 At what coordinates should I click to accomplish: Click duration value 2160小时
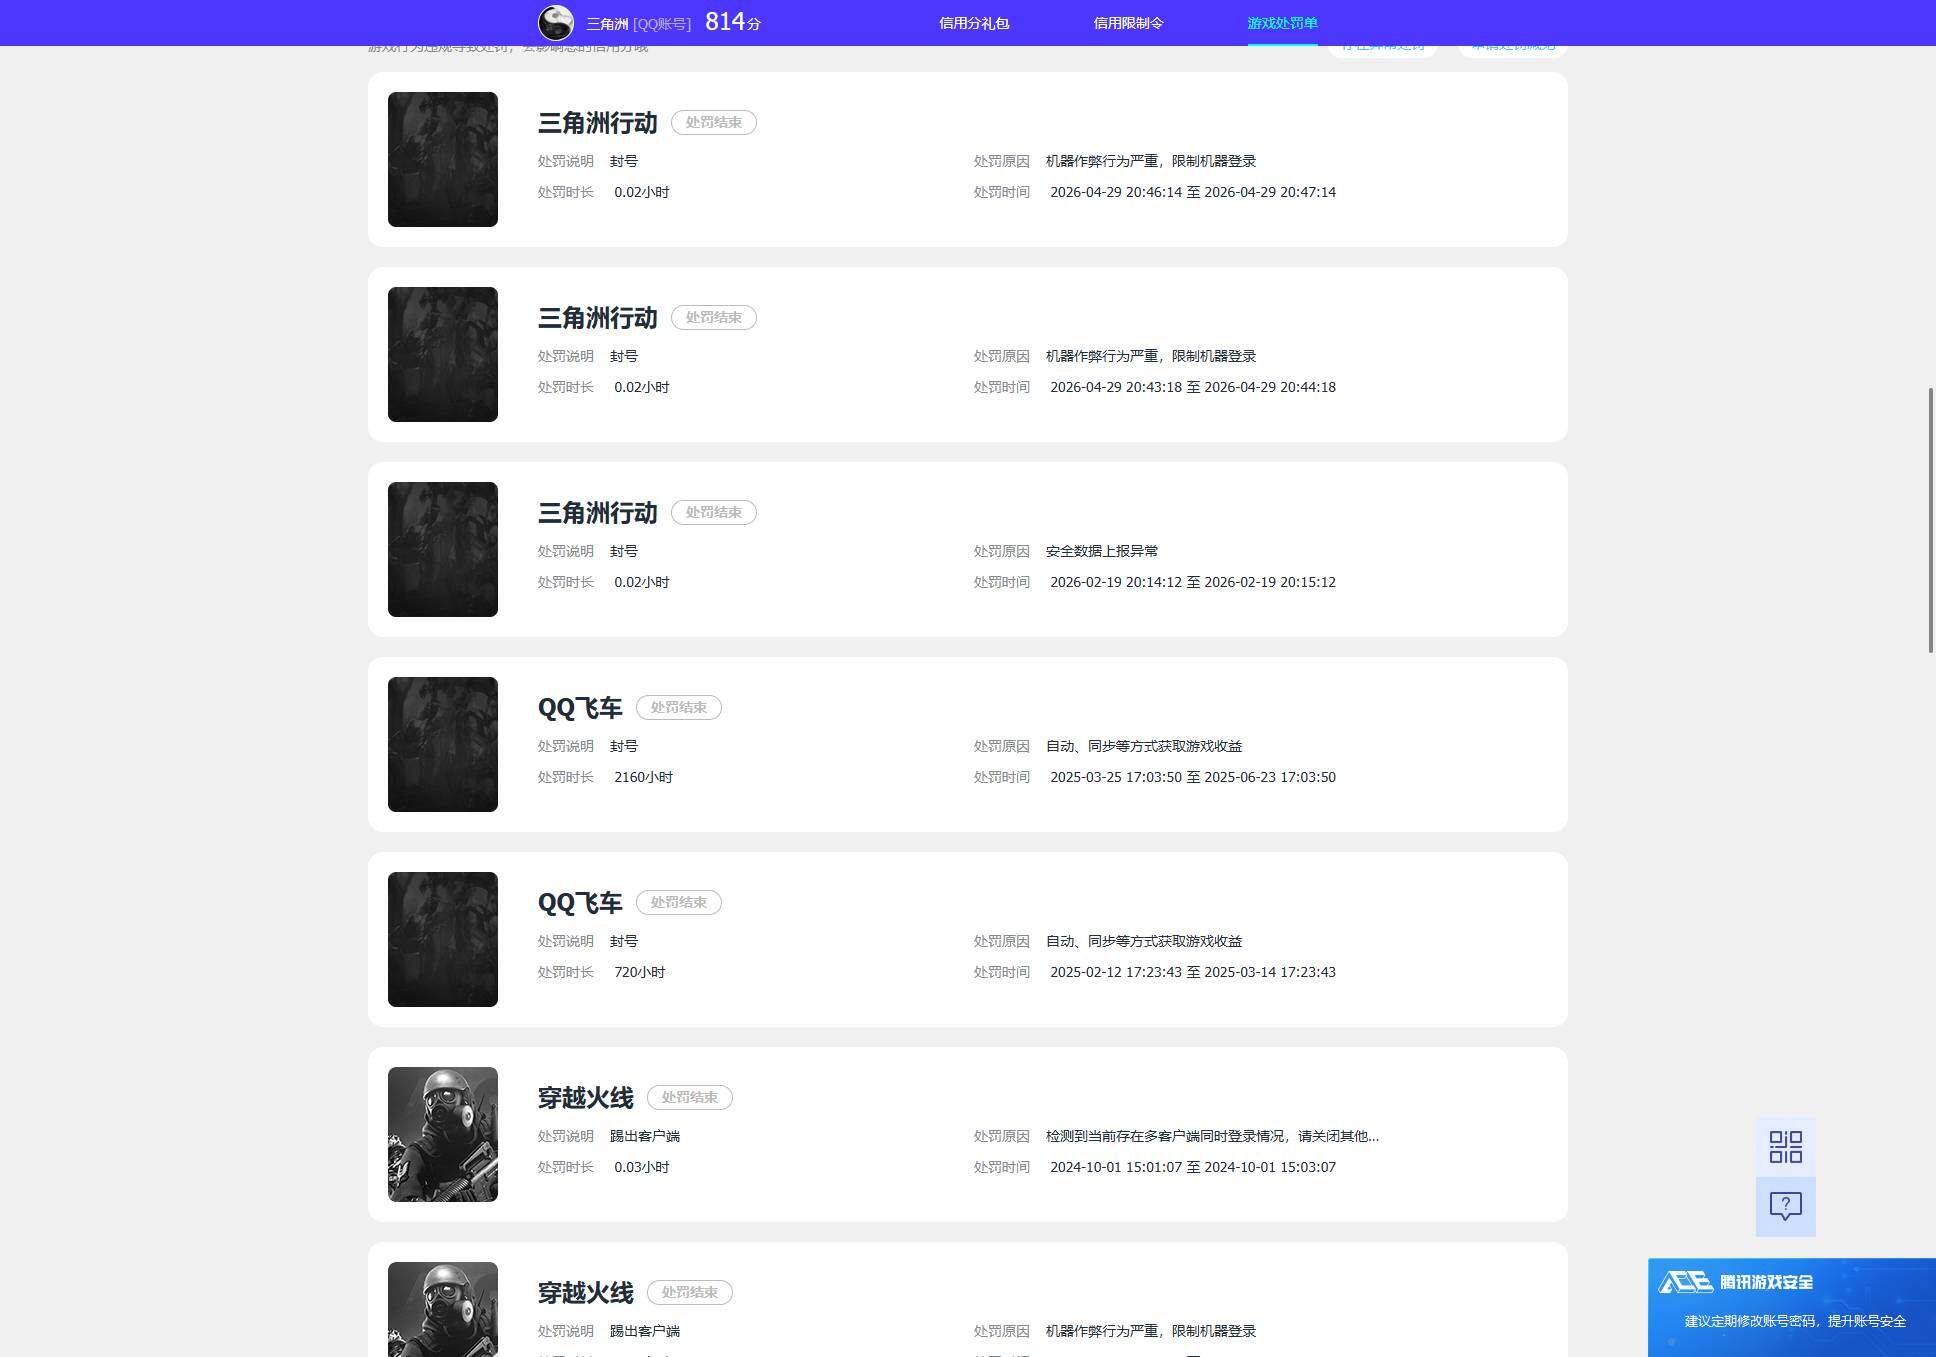[644, 777]
